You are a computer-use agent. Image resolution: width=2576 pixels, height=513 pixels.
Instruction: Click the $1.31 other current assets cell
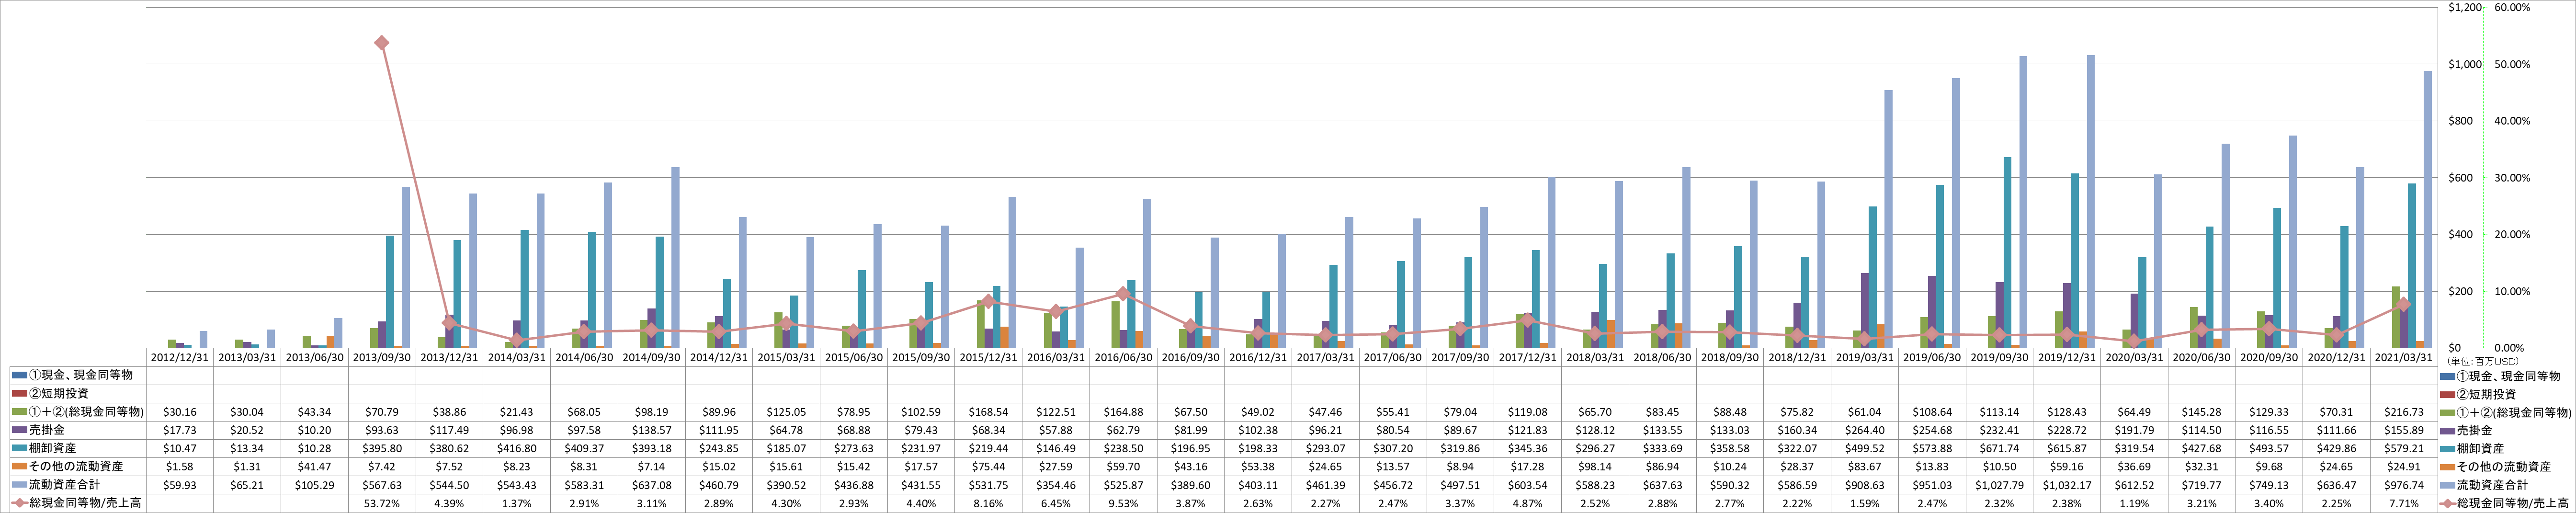click(x=247, y=467)
